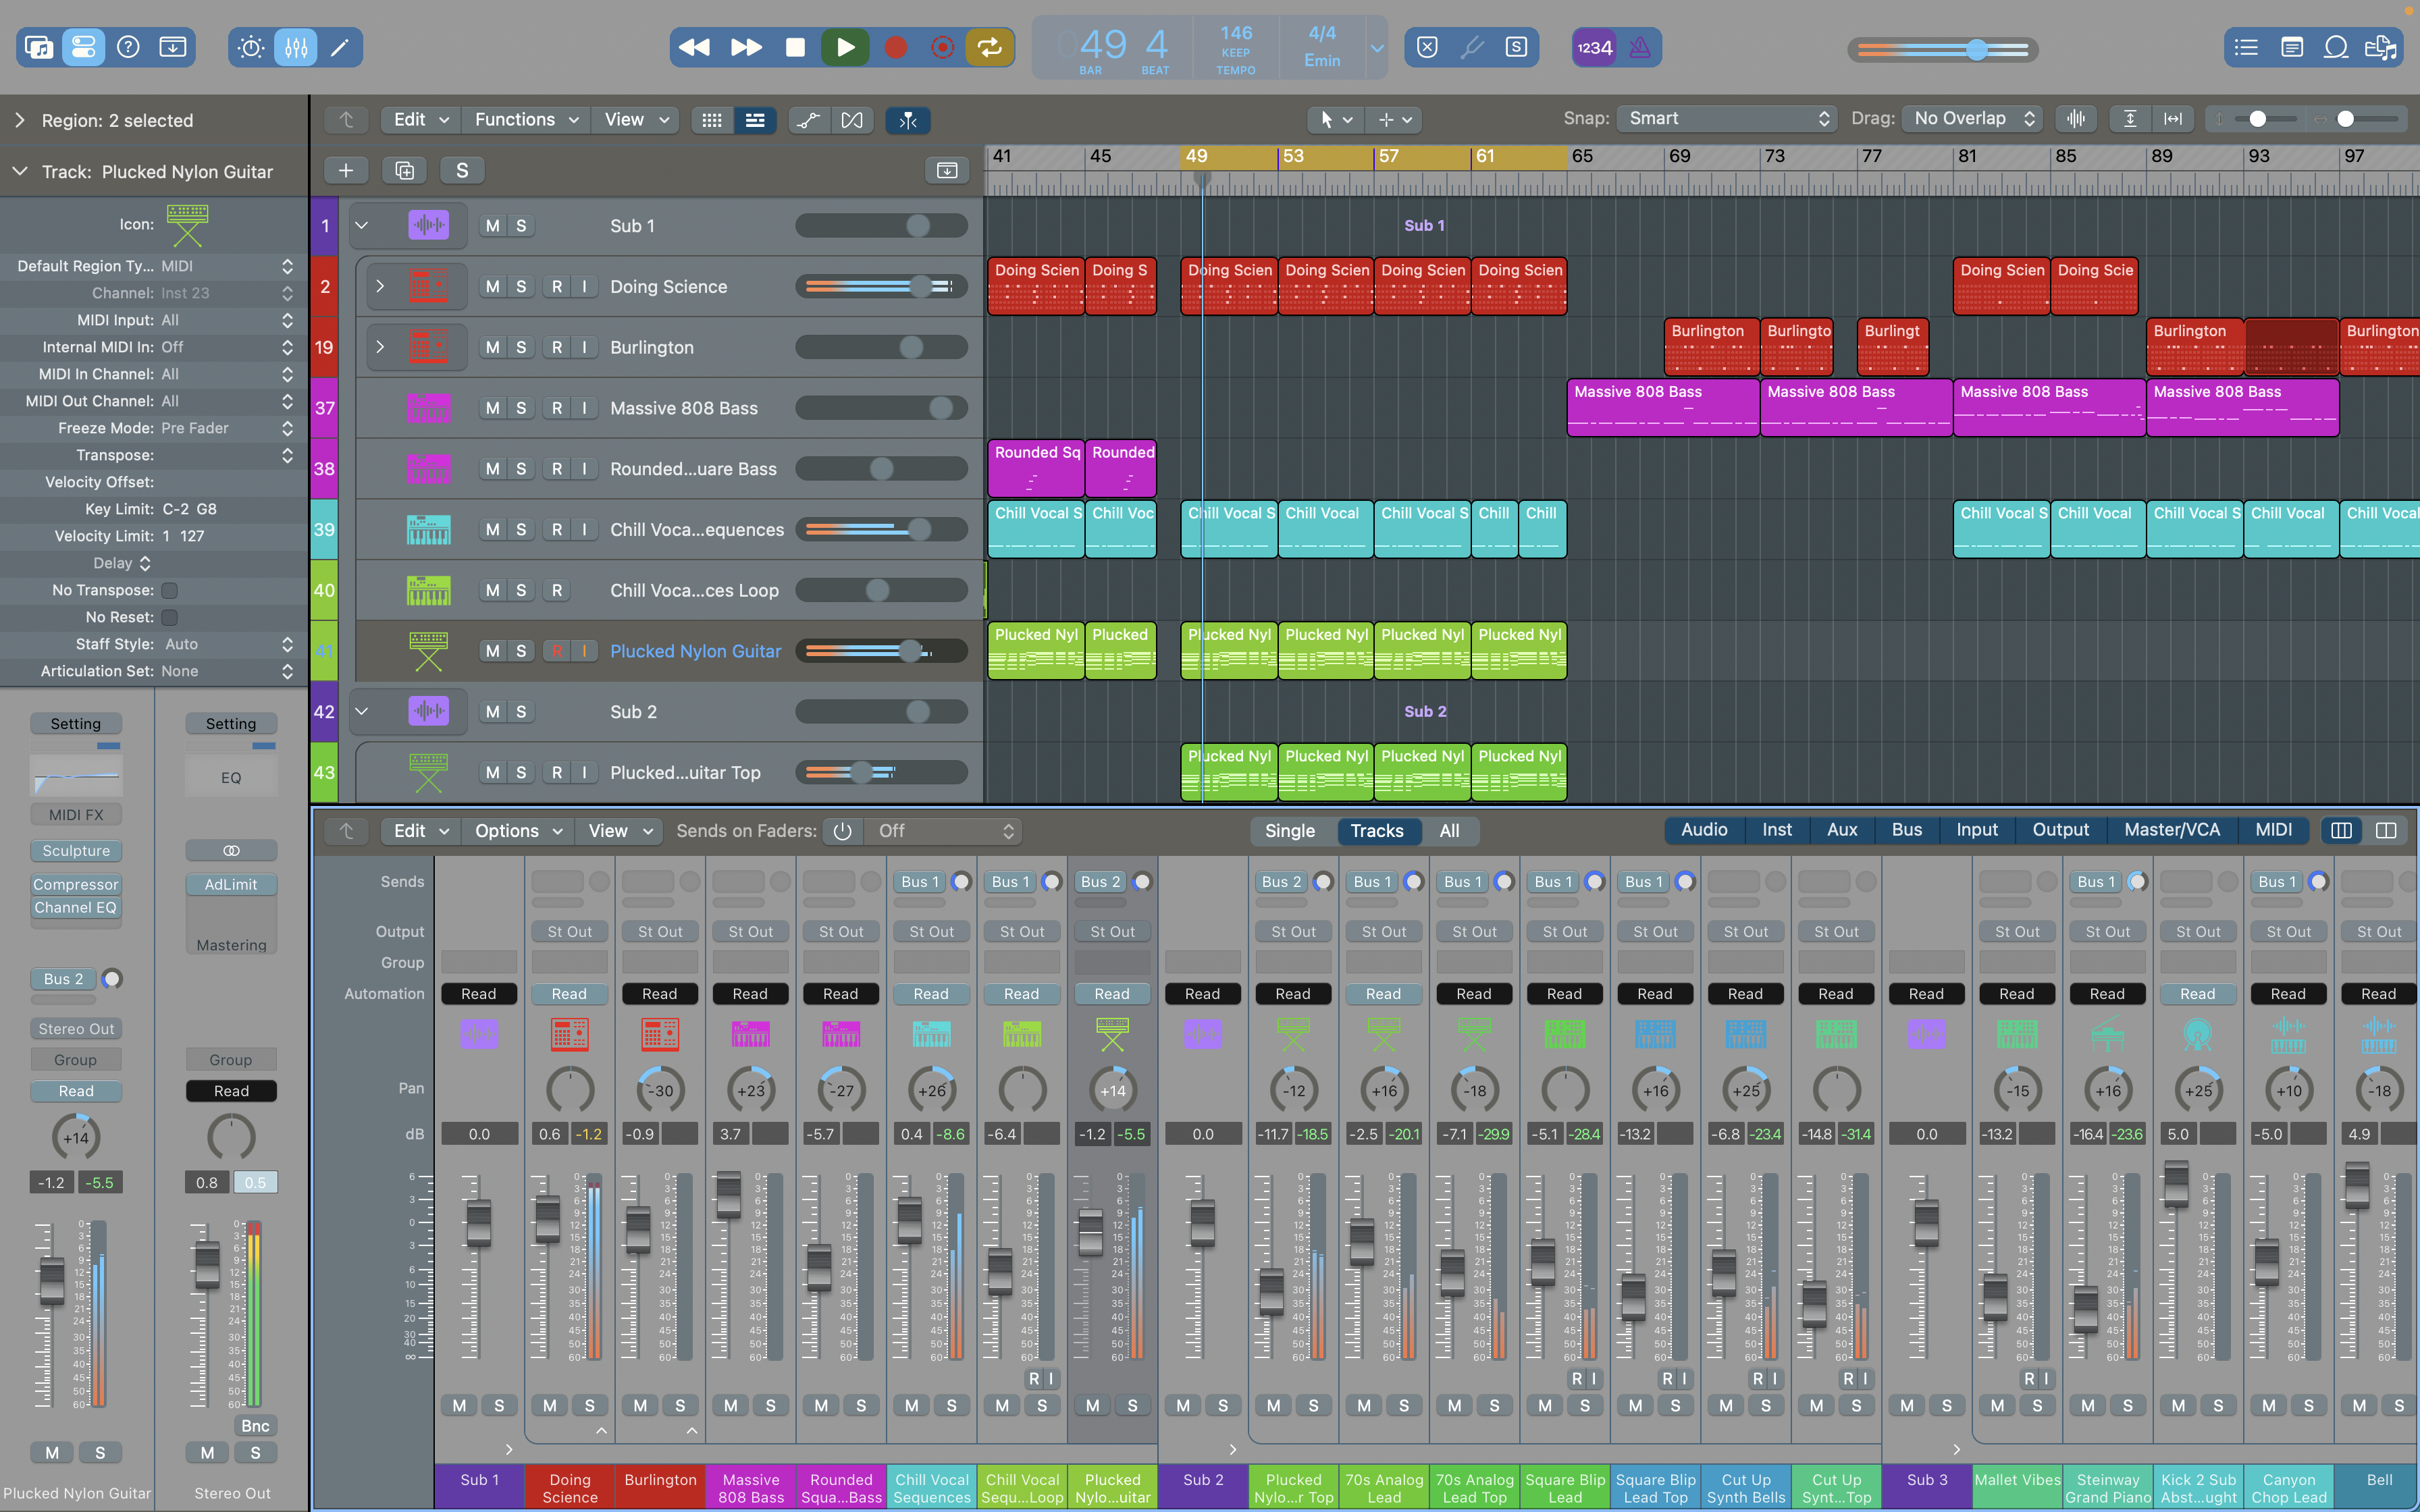
Task: Toggle the Flex show/hide icon
Action: [x=852, y=120]
